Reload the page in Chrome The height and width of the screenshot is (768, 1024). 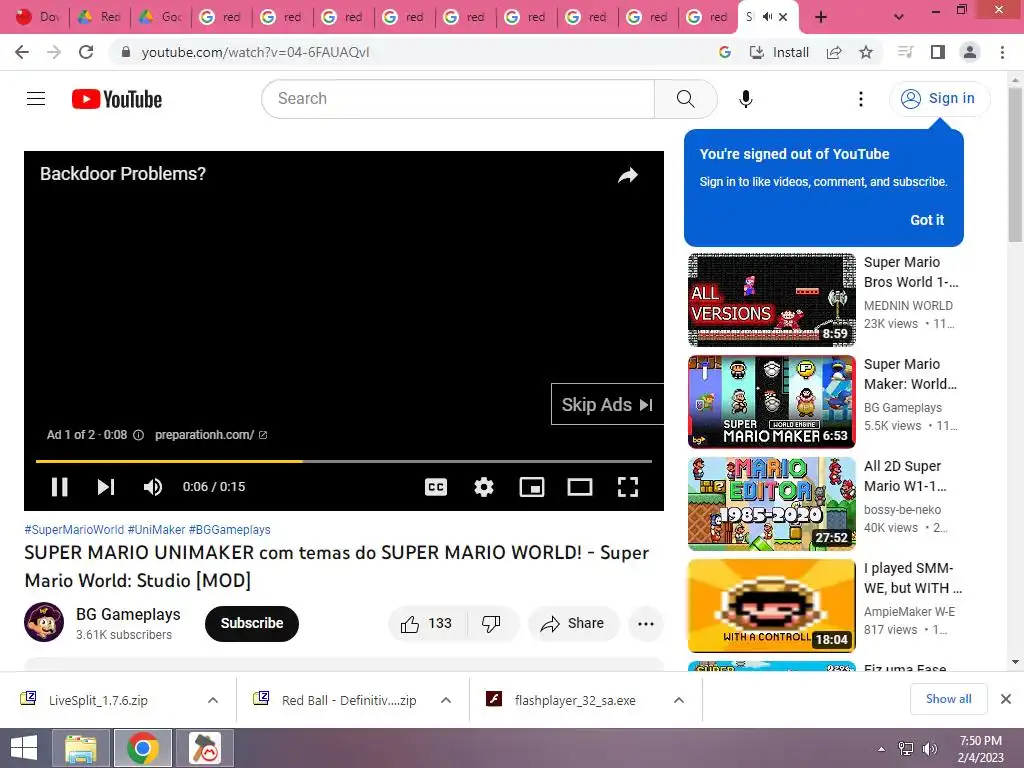[86, 52]
